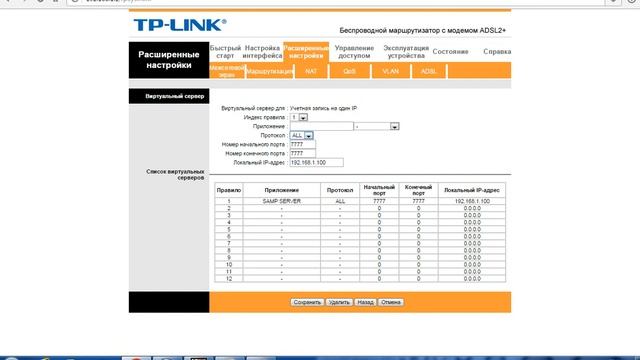Click the Отмена button
The width and height of the screenshot is (640, 360).
[391, 302]
